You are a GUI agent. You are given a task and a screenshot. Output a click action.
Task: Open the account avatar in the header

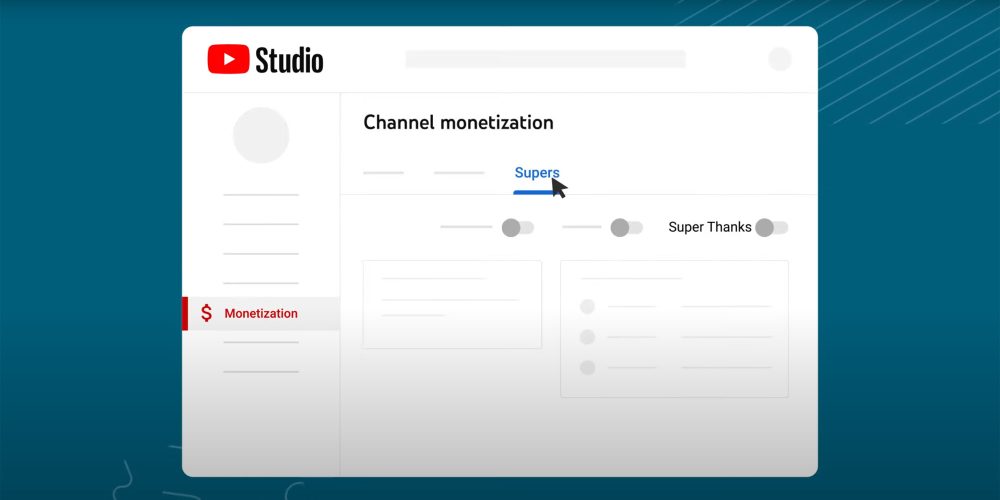point(779,59)
